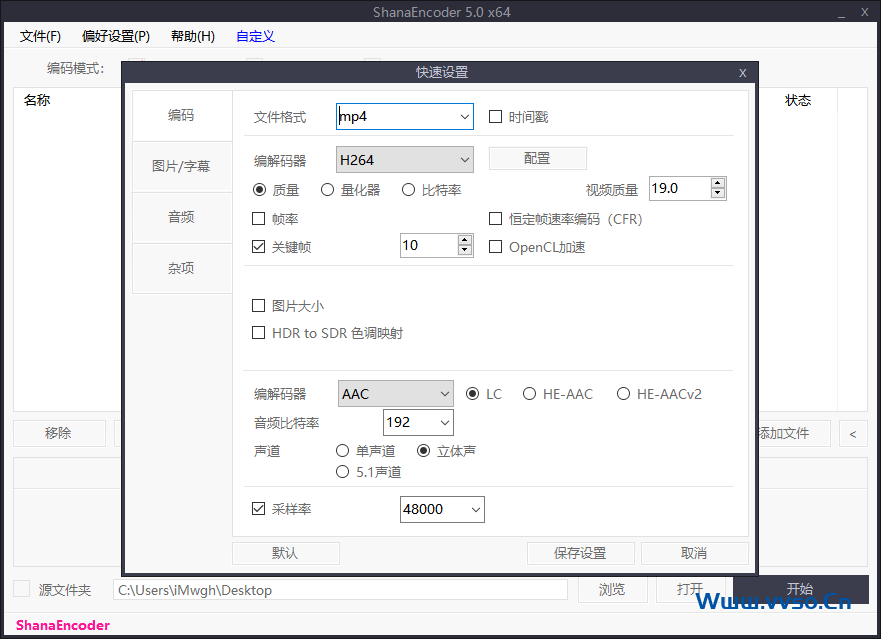Screen dimensions: 881x639
Task: Enable the 时间戳 checkbox
Action: [x=495, y=117]
